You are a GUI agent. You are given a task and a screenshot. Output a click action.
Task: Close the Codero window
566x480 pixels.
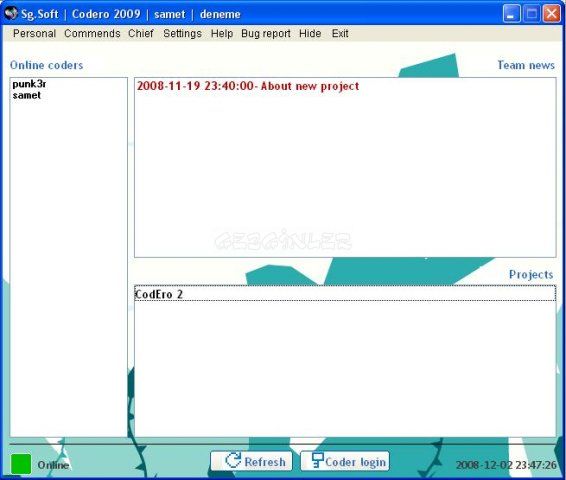point(552,14)
